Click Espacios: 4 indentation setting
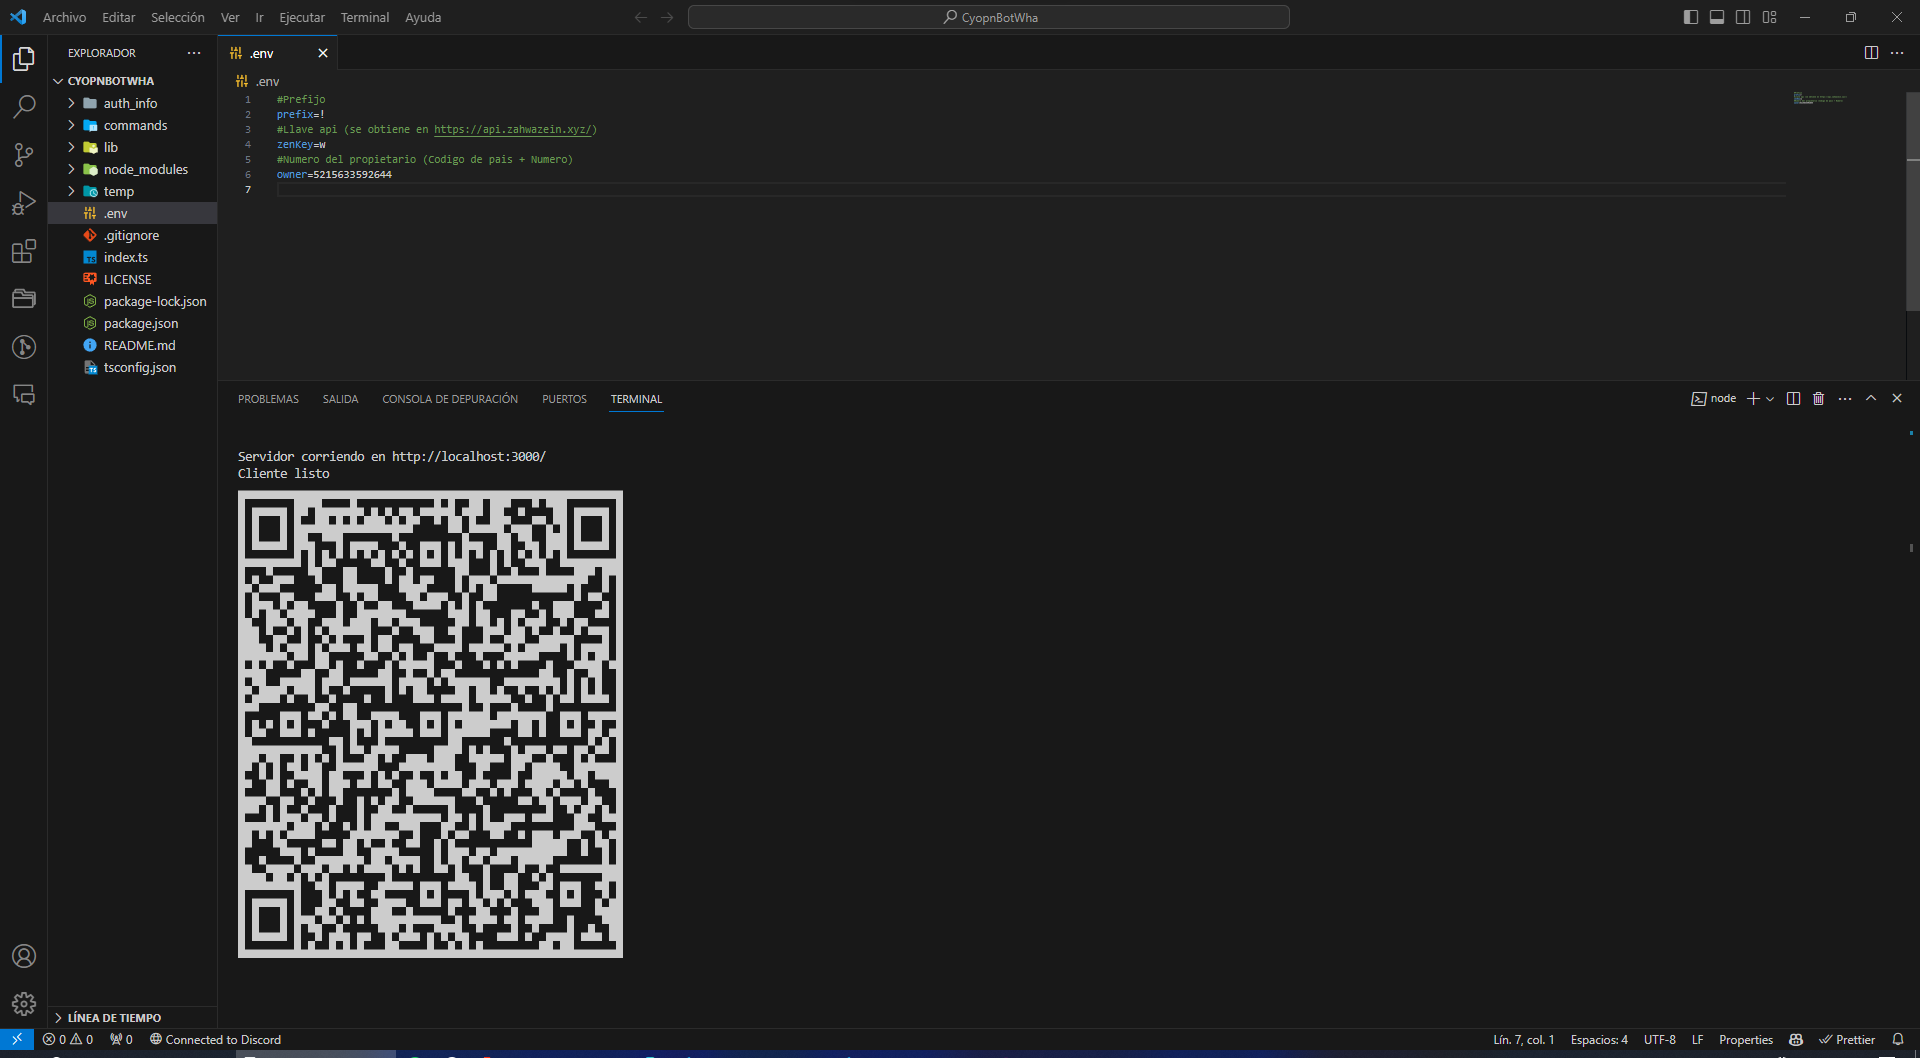Image resolution: width=1920 pixels, height=1058 pixels. coord(1599,1040)
